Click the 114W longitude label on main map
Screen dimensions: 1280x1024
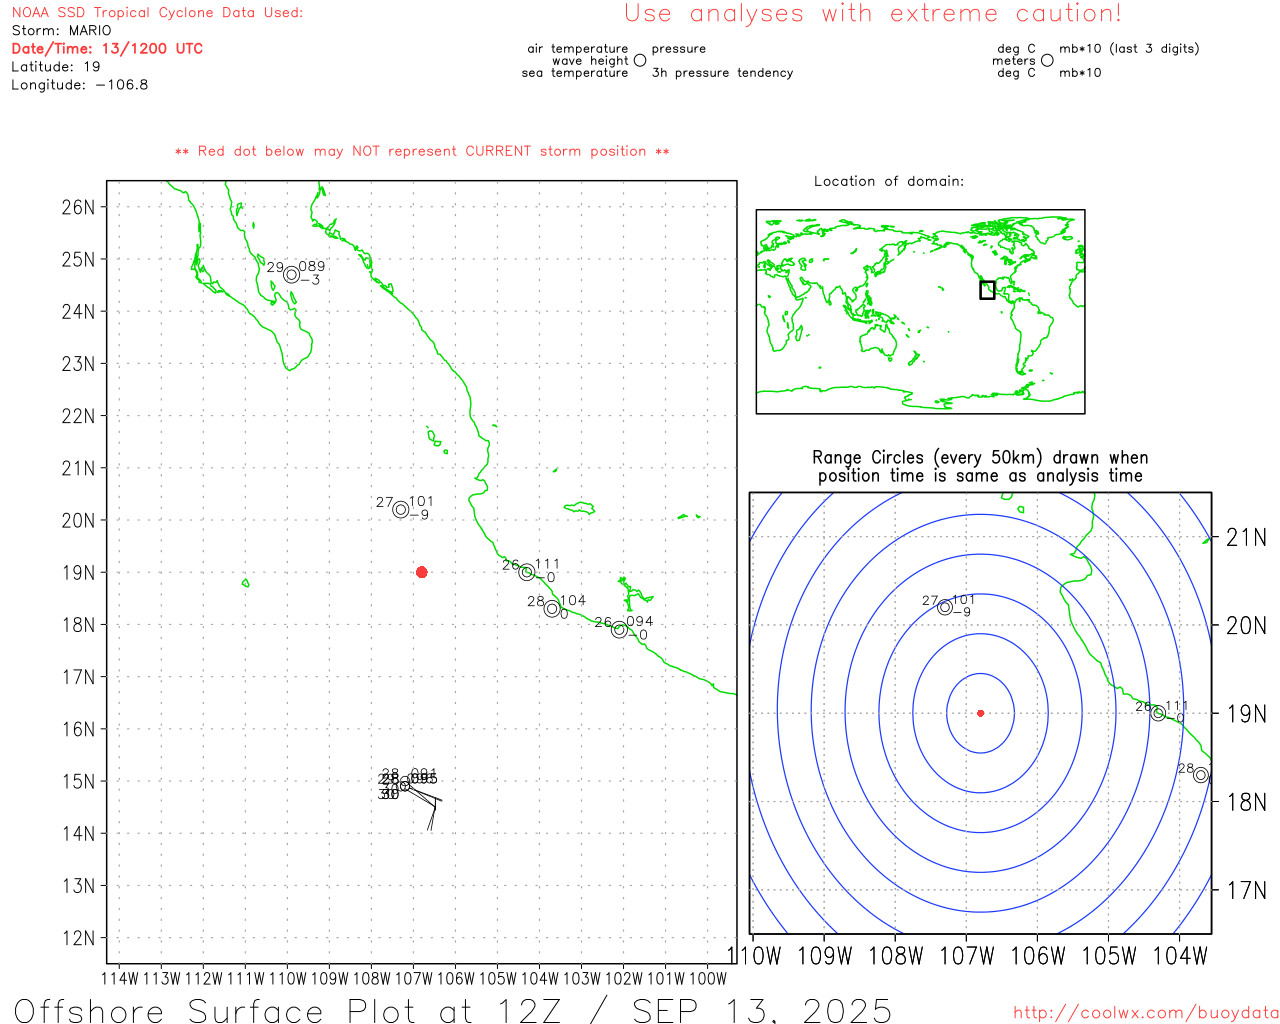[120, 978]
